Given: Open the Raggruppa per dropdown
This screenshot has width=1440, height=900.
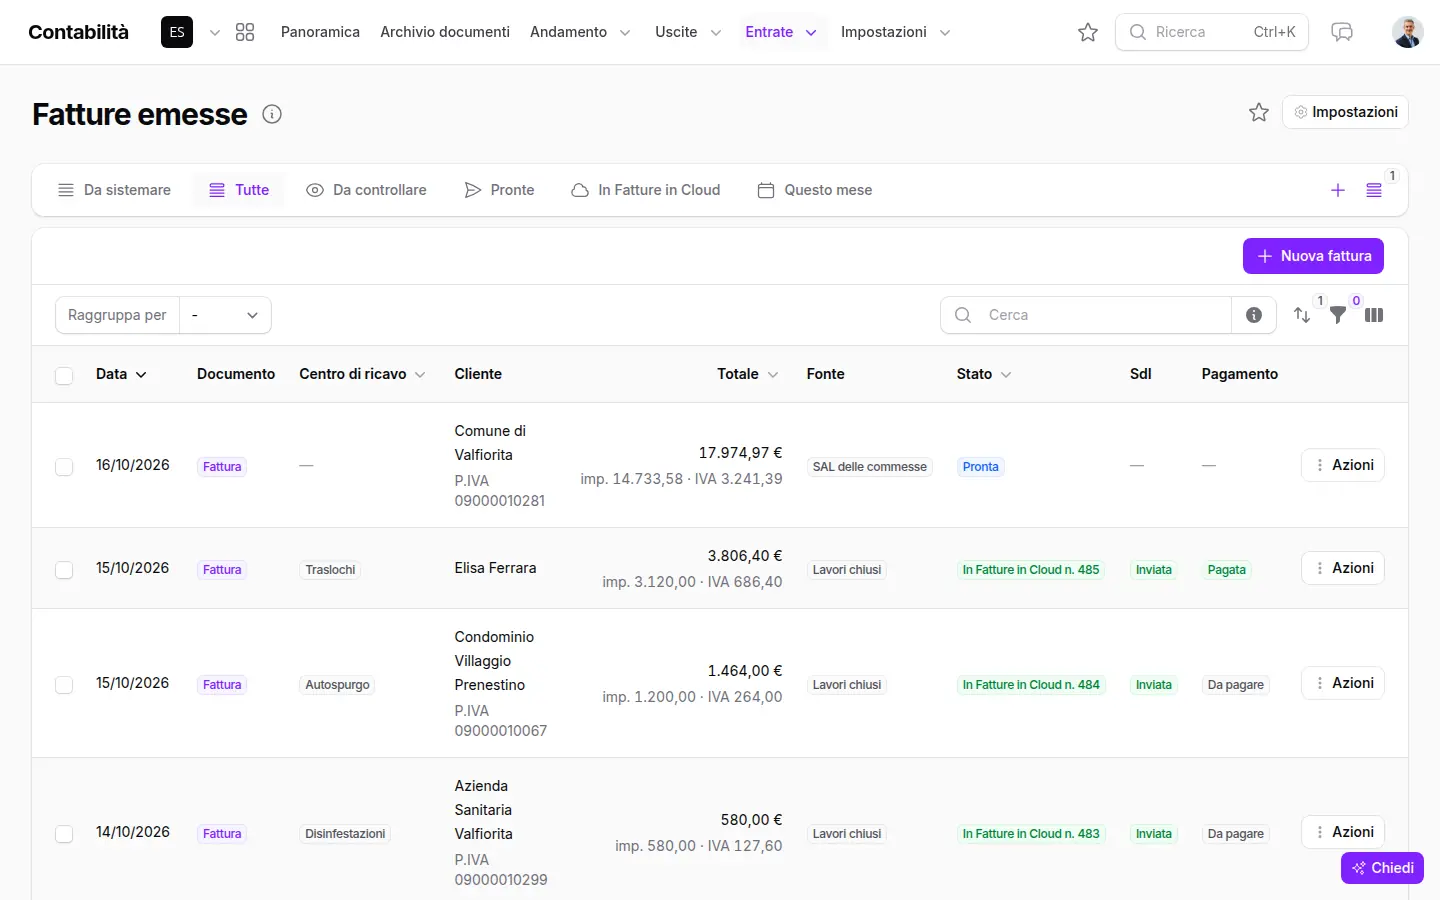Looking at the screenshot, I should pyautogui.click(x=225, y=315).
